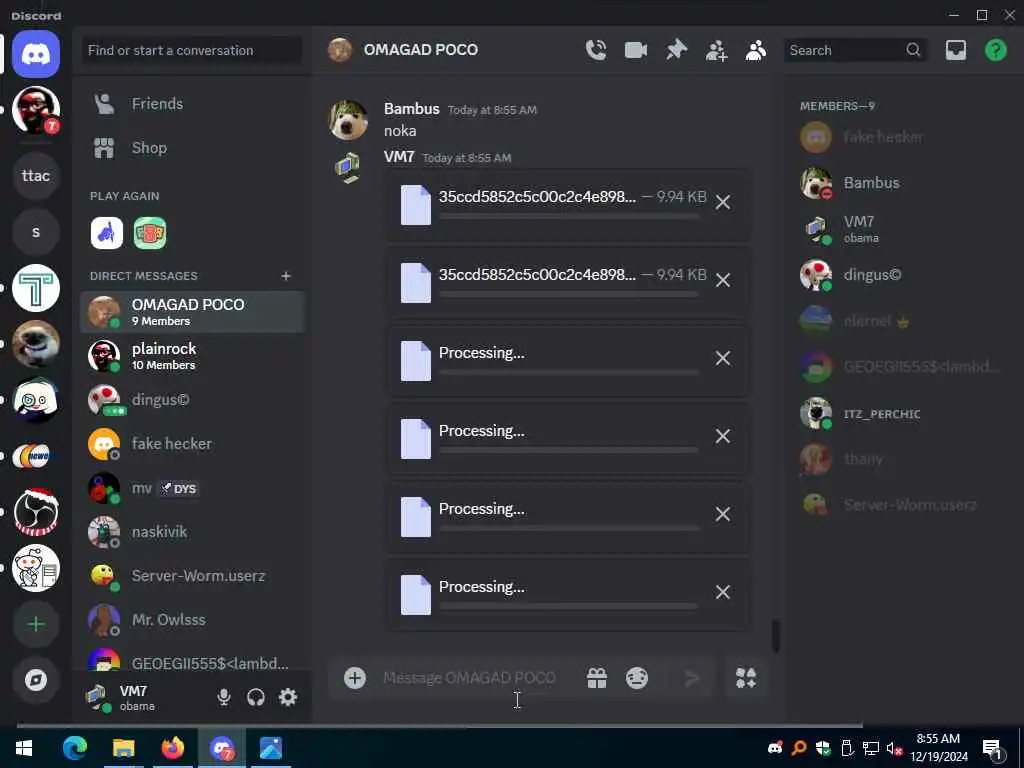Toggle microphone mute

[x=223, y=697]
